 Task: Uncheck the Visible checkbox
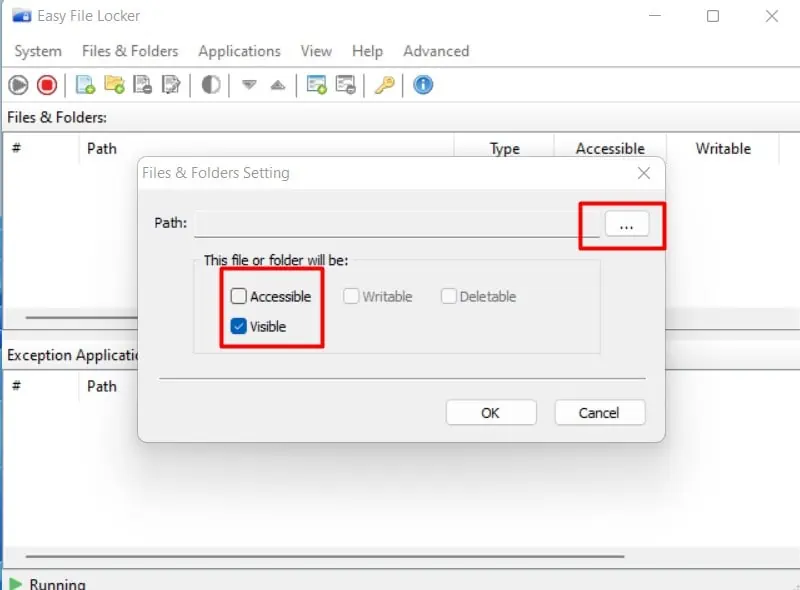tap(237, 325)
